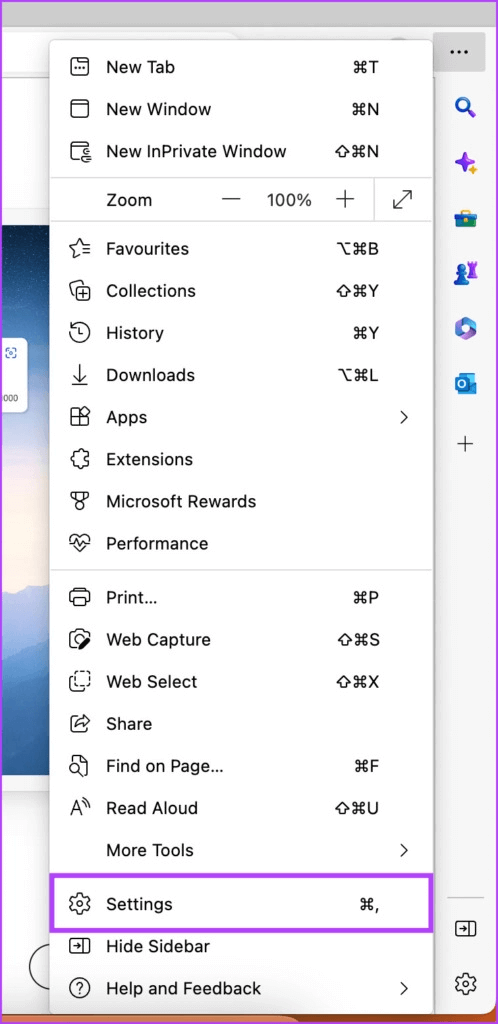Choose New Tab from the menu
The width and height of the screenshot is (498, 1024).
click(x=241, y=67)
